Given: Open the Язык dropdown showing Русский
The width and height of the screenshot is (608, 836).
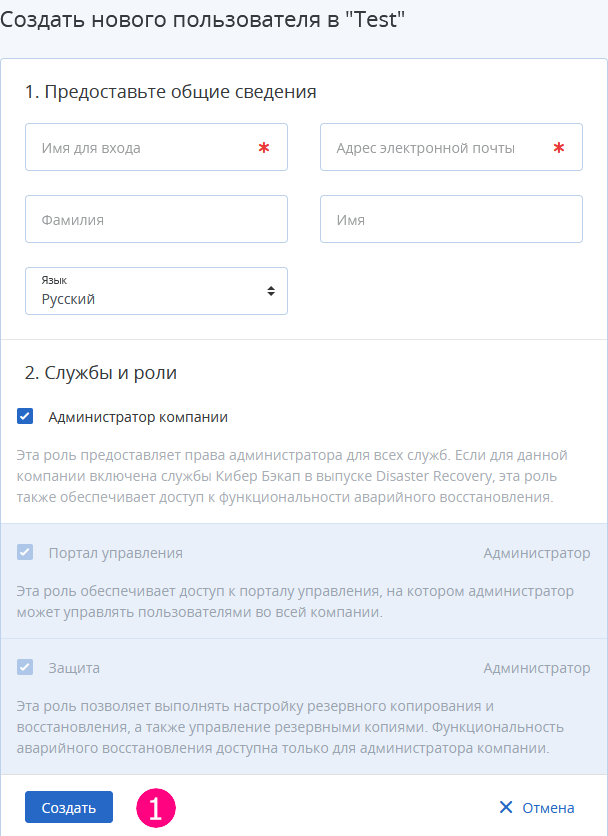Looking at the screenshot, I should tap(156, 291).
